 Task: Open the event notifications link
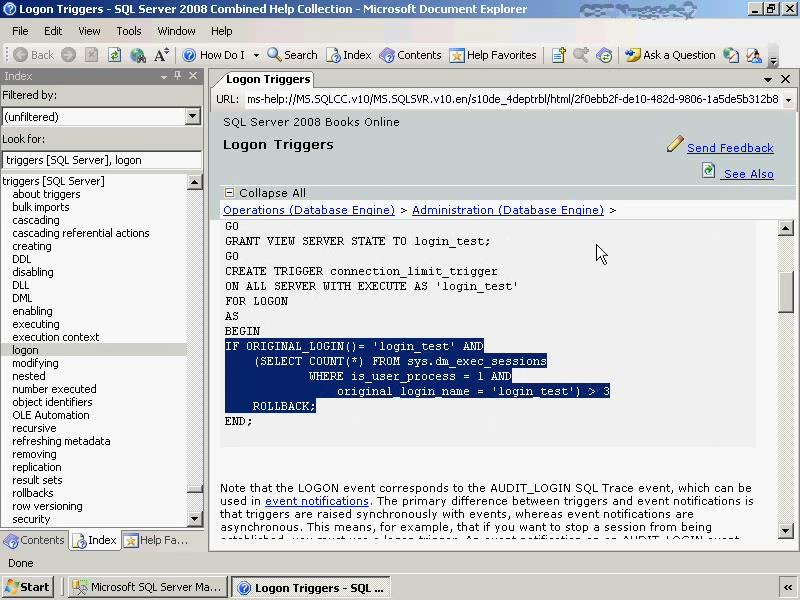click(316, 501)
